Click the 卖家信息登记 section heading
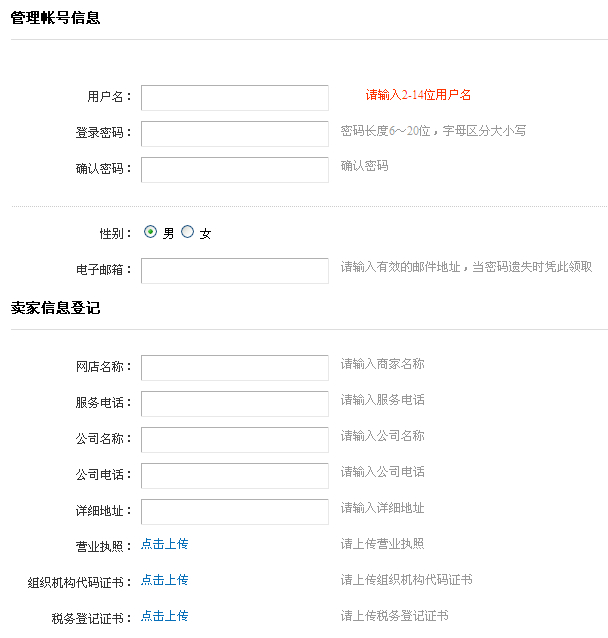The image size is (608, 638). pyautogui.click(x=55, y=308)
